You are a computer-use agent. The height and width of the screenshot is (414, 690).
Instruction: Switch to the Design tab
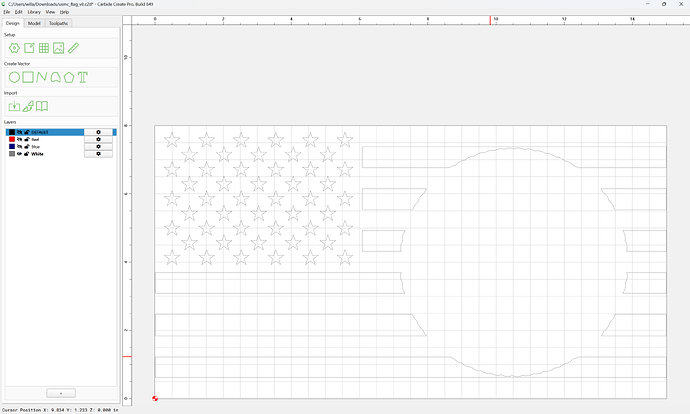point(13,23)
